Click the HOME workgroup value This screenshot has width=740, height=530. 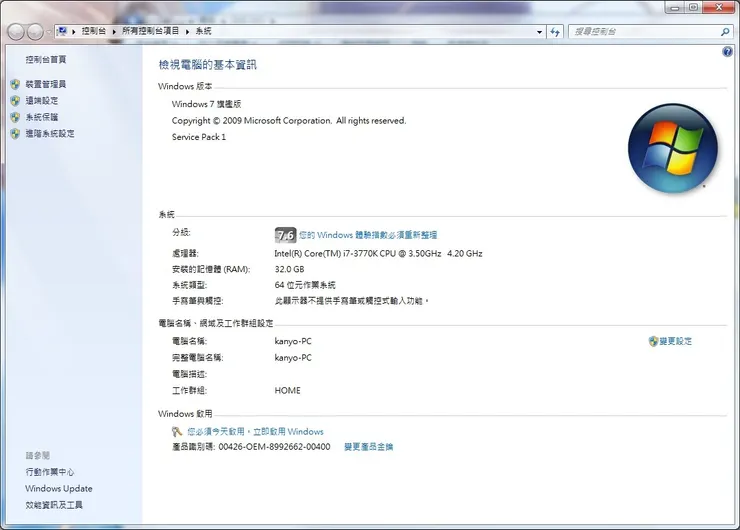click(287, 390)
